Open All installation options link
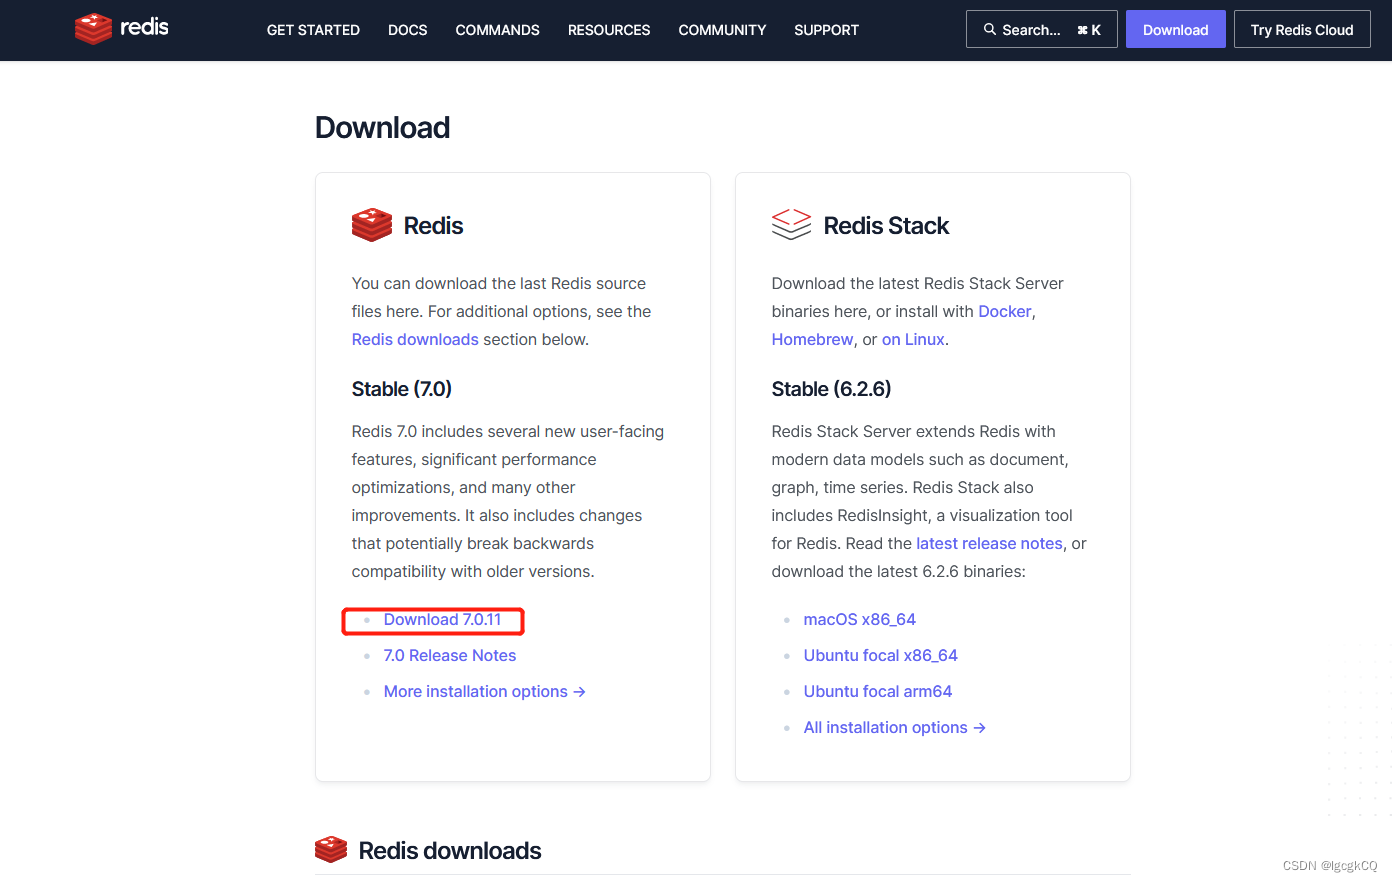The image size is (1392, 882). 895,728
